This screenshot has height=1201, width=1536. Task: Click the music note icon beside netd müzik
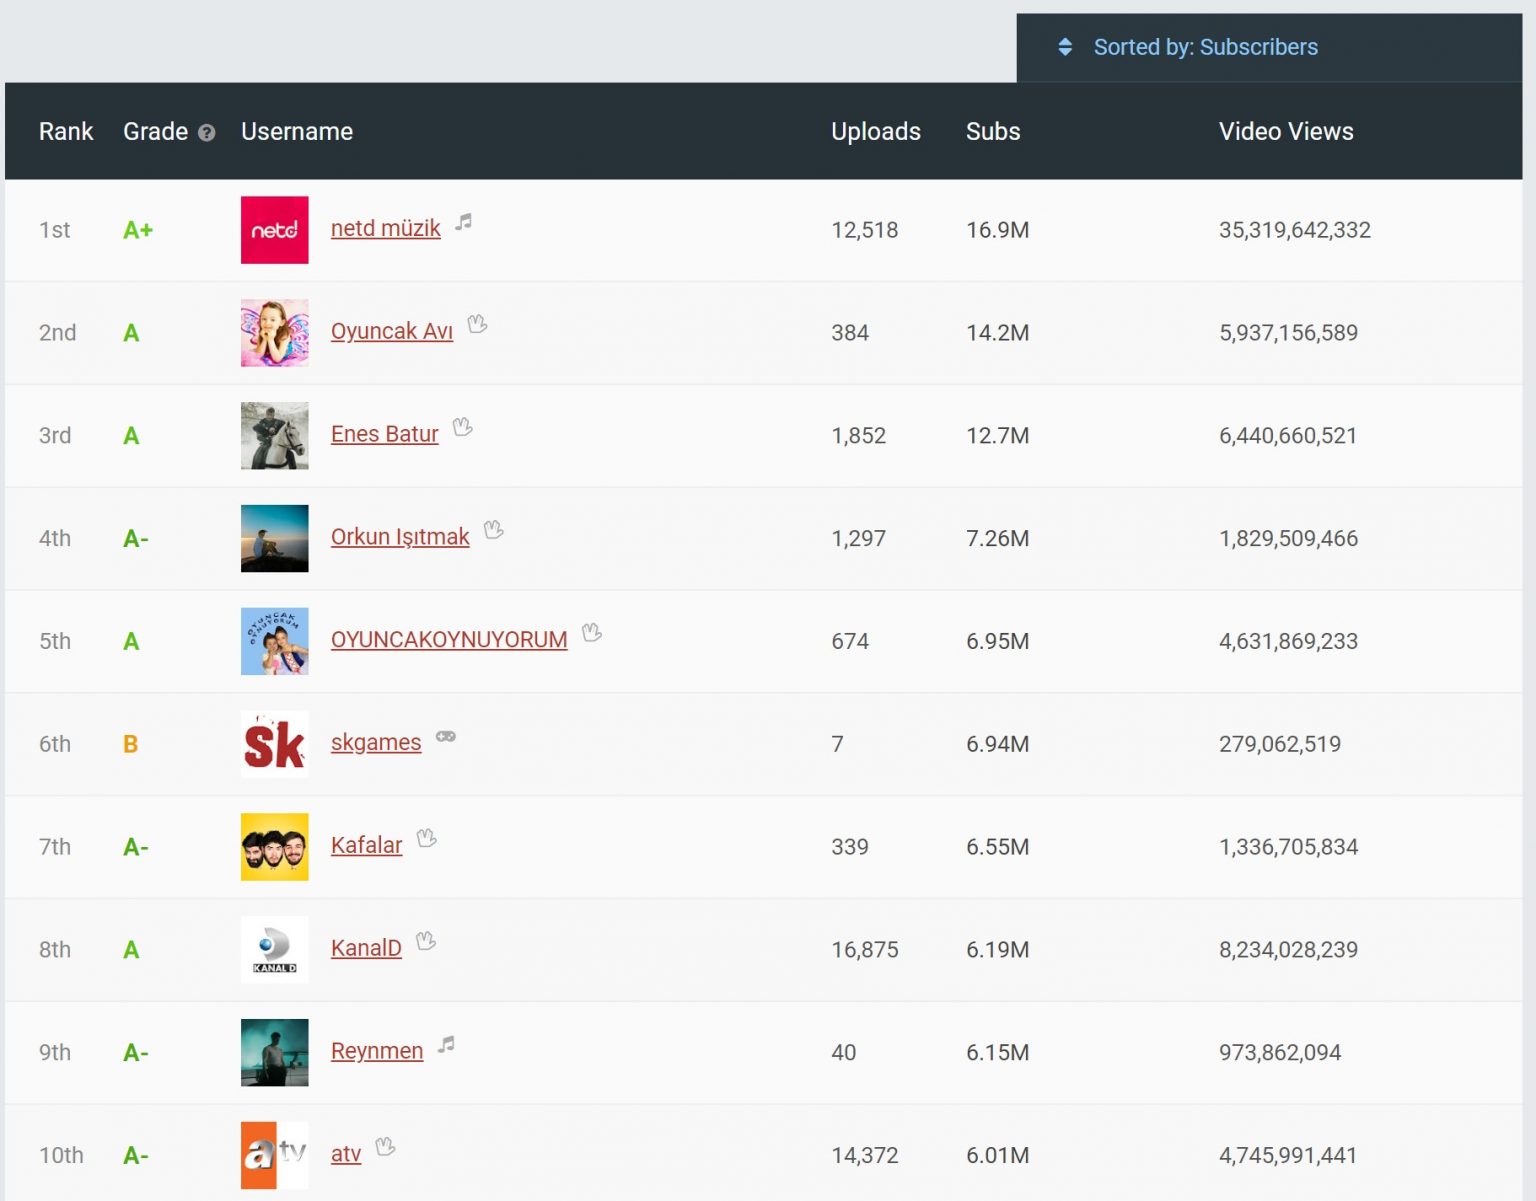(463, 223)
